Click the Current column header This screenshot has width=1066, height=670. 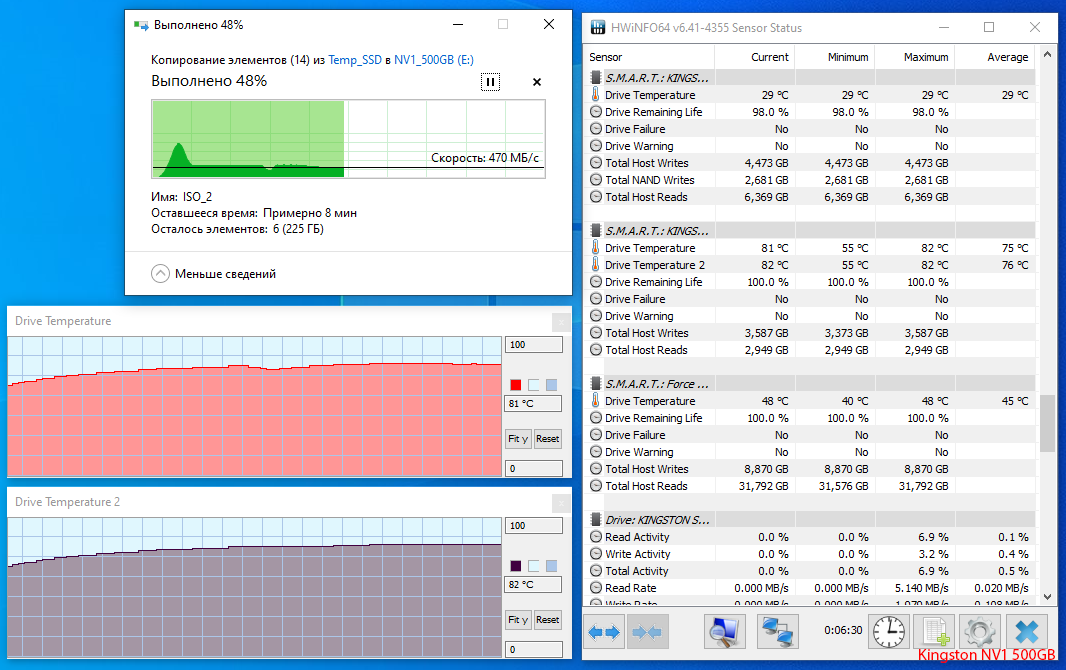[x=755, y=57]
